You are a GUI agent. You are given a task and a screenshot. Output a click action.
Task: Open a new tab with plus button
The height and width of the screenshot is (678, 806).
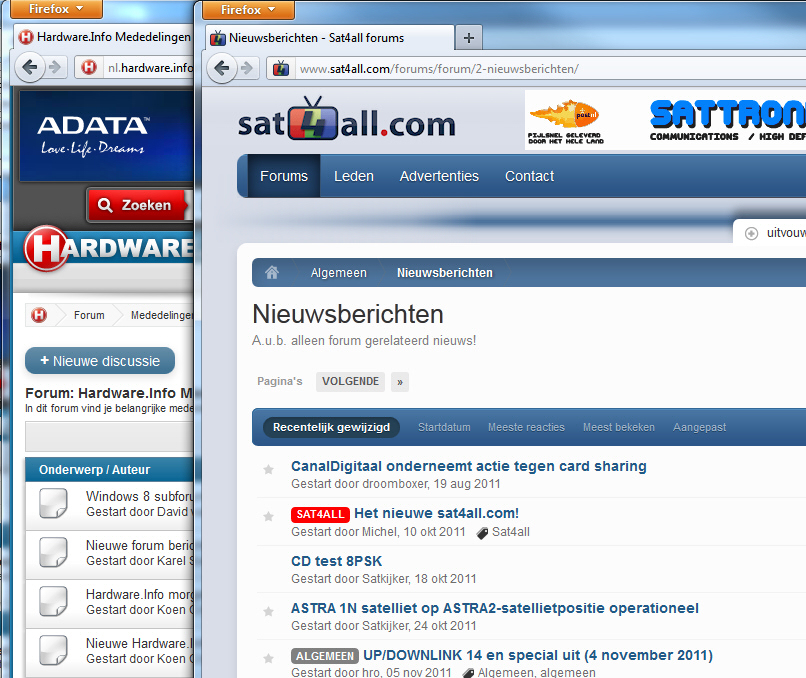click(x=468, y=38)
